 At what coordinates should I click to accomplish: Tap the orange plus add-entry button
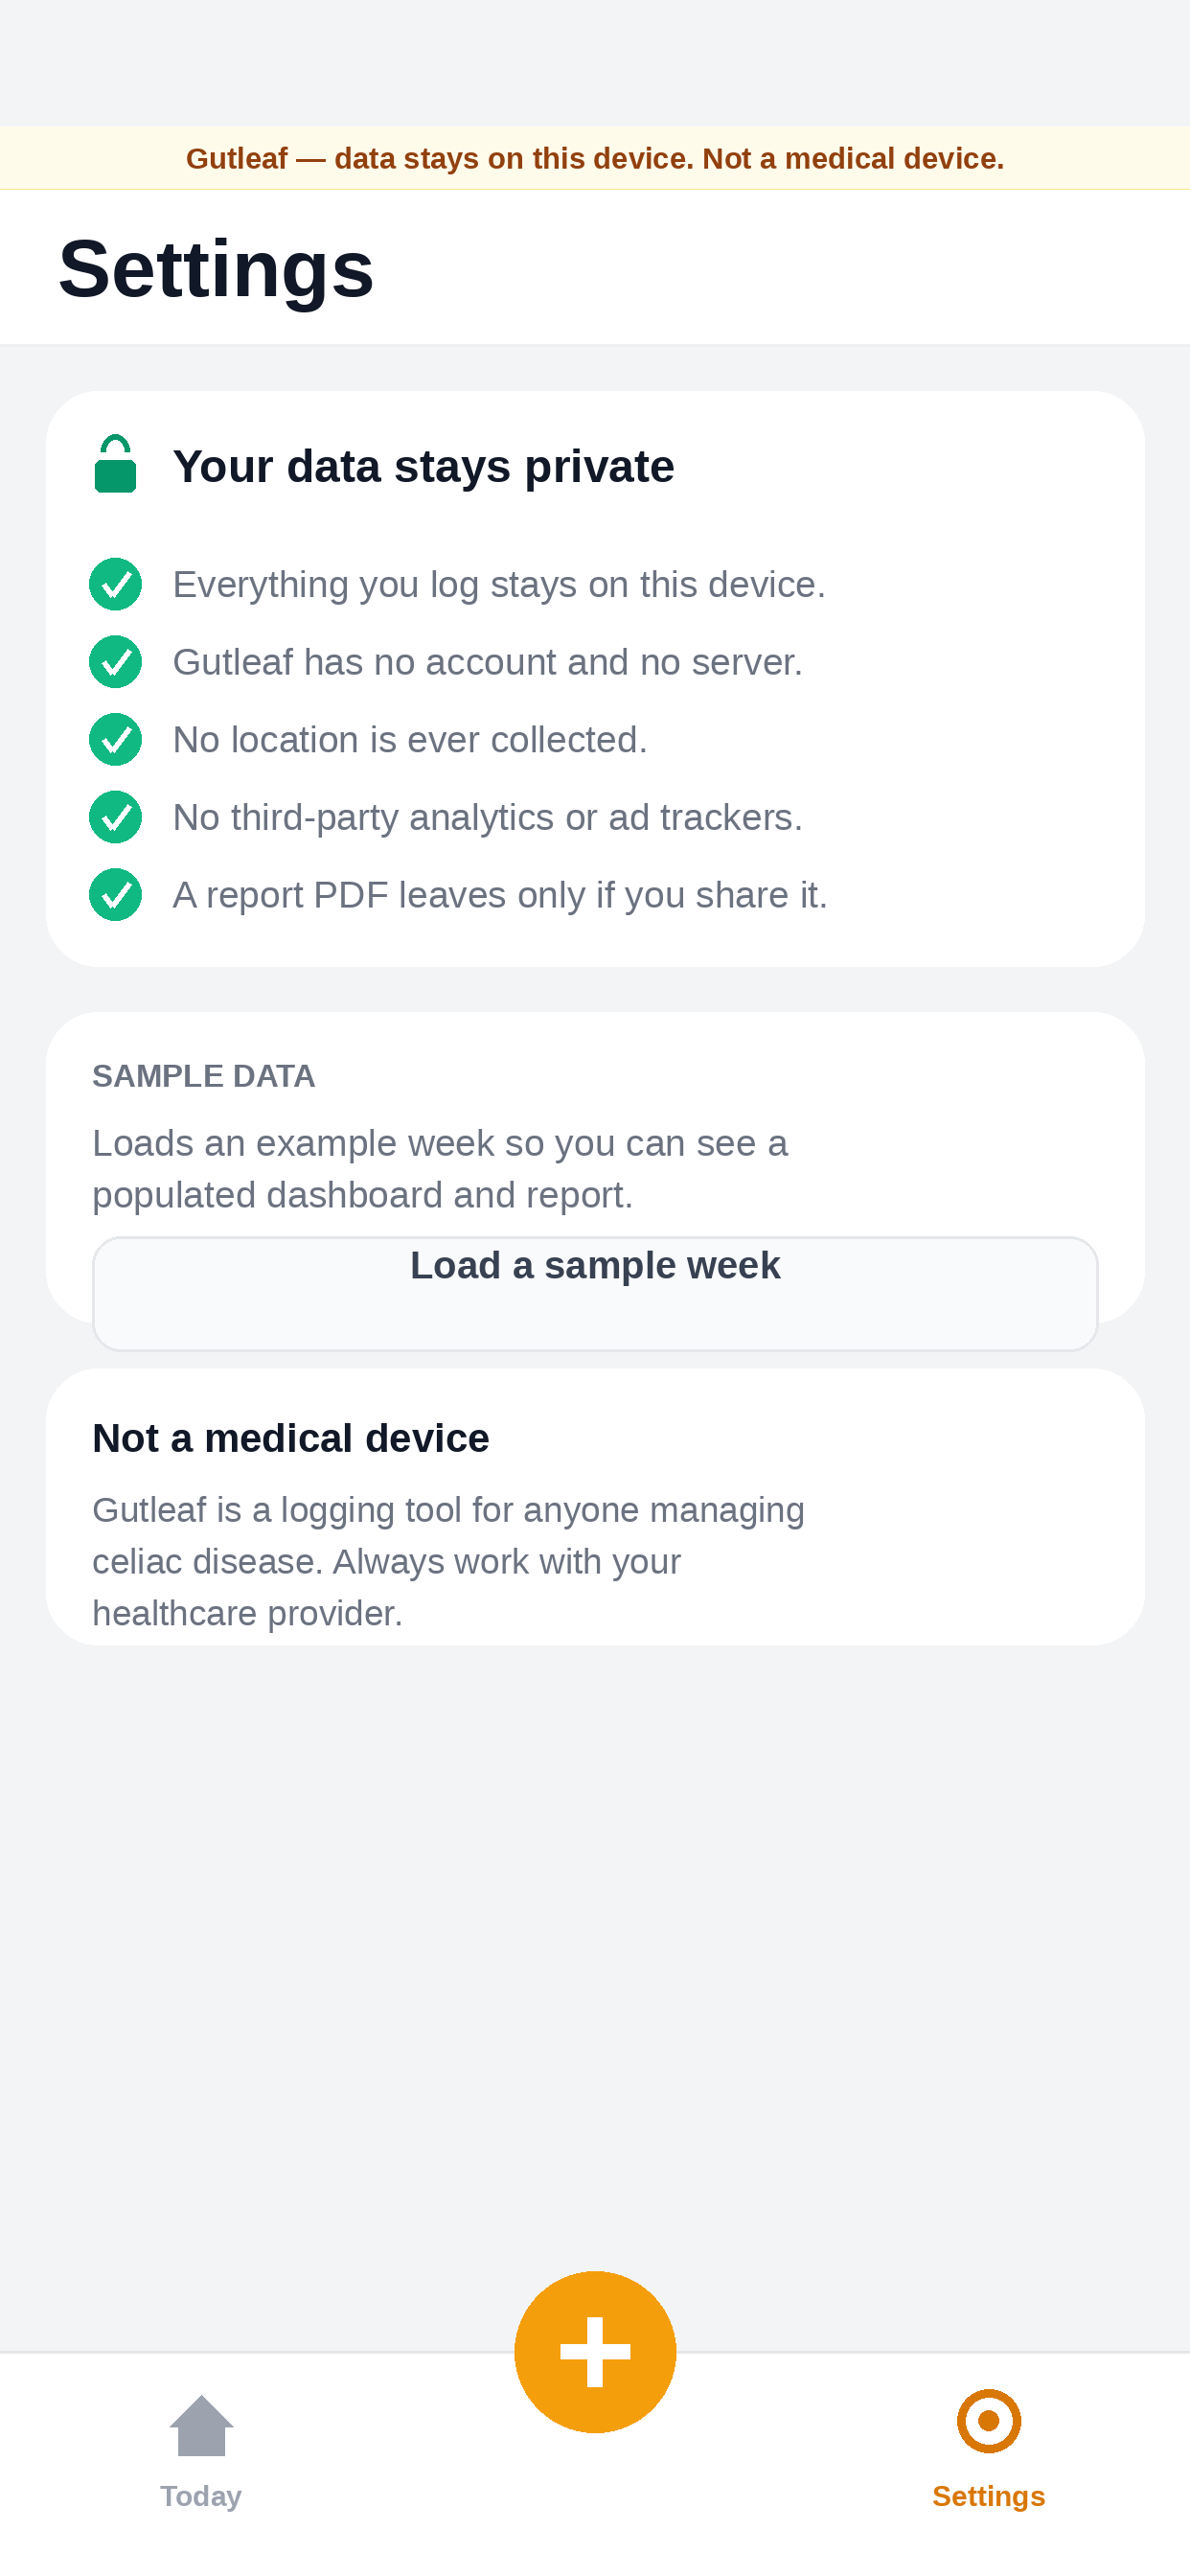[x=595, y=2351]
